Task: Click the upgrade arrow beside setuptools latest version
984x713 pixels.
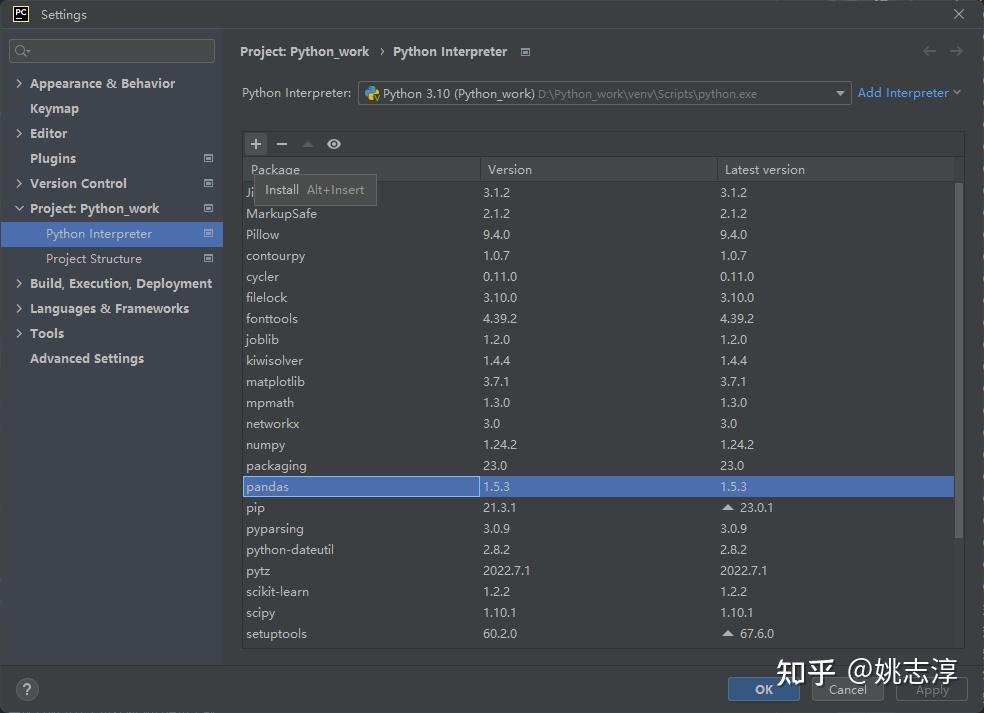Action: click(730, 633)
